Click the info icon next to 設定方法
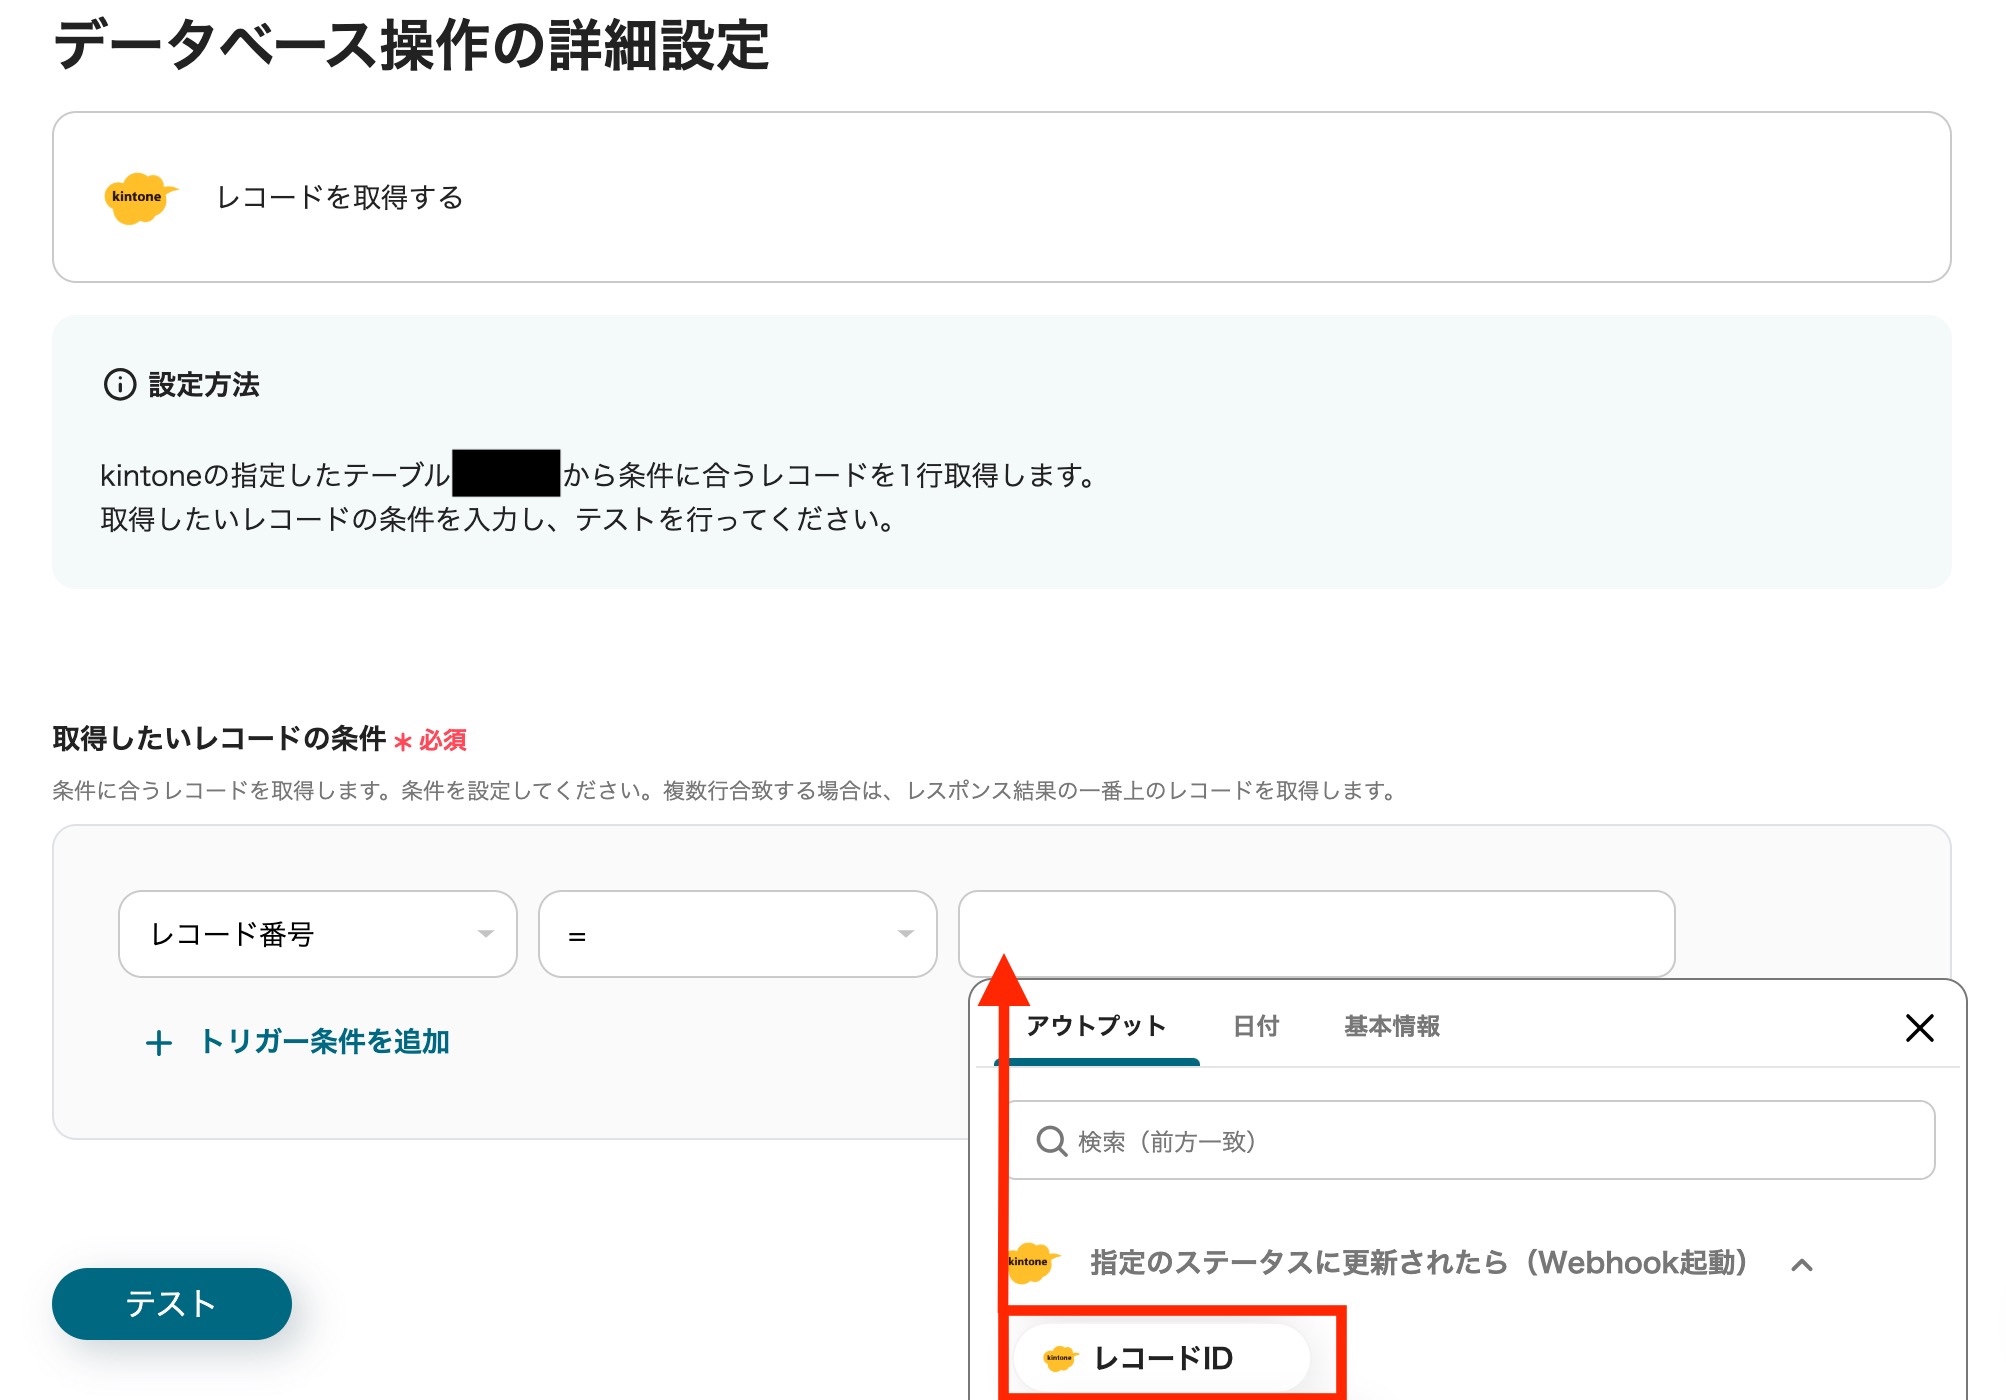 tap(120, 384)
